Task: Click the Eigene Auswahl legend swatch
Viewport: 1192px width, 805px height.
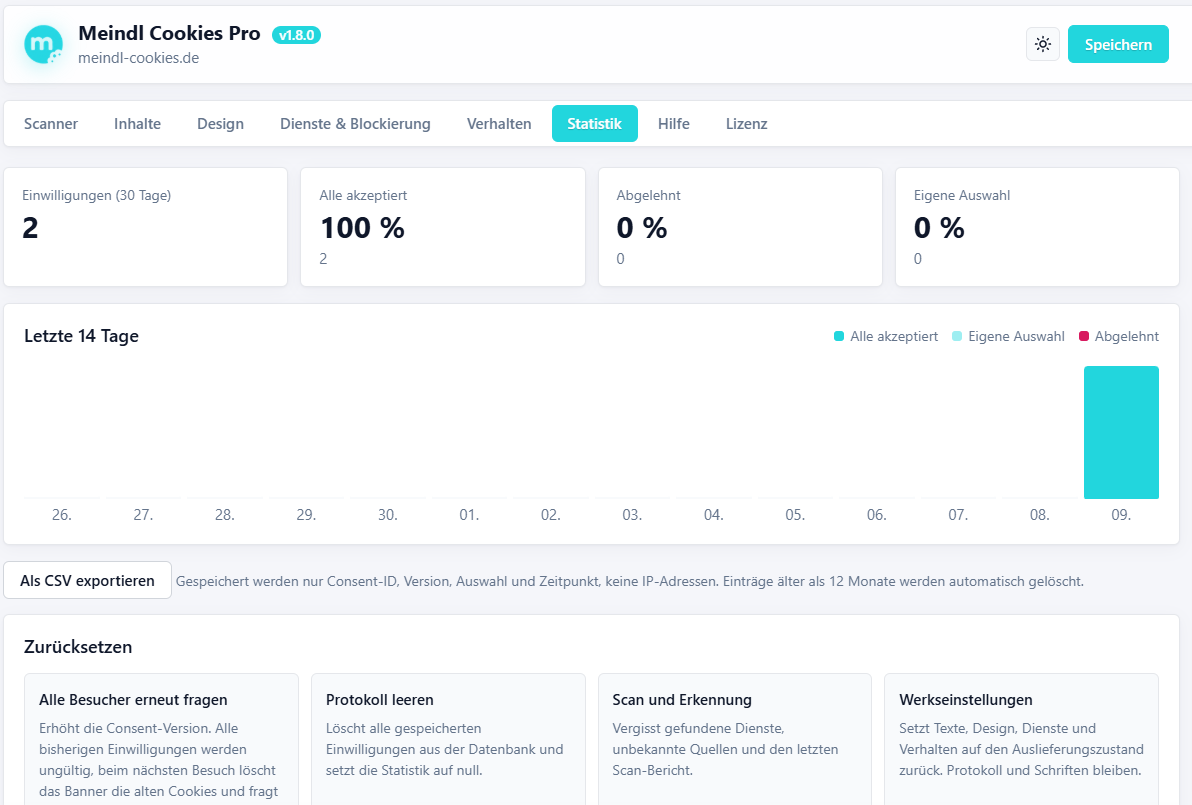Action: [957, 336]
